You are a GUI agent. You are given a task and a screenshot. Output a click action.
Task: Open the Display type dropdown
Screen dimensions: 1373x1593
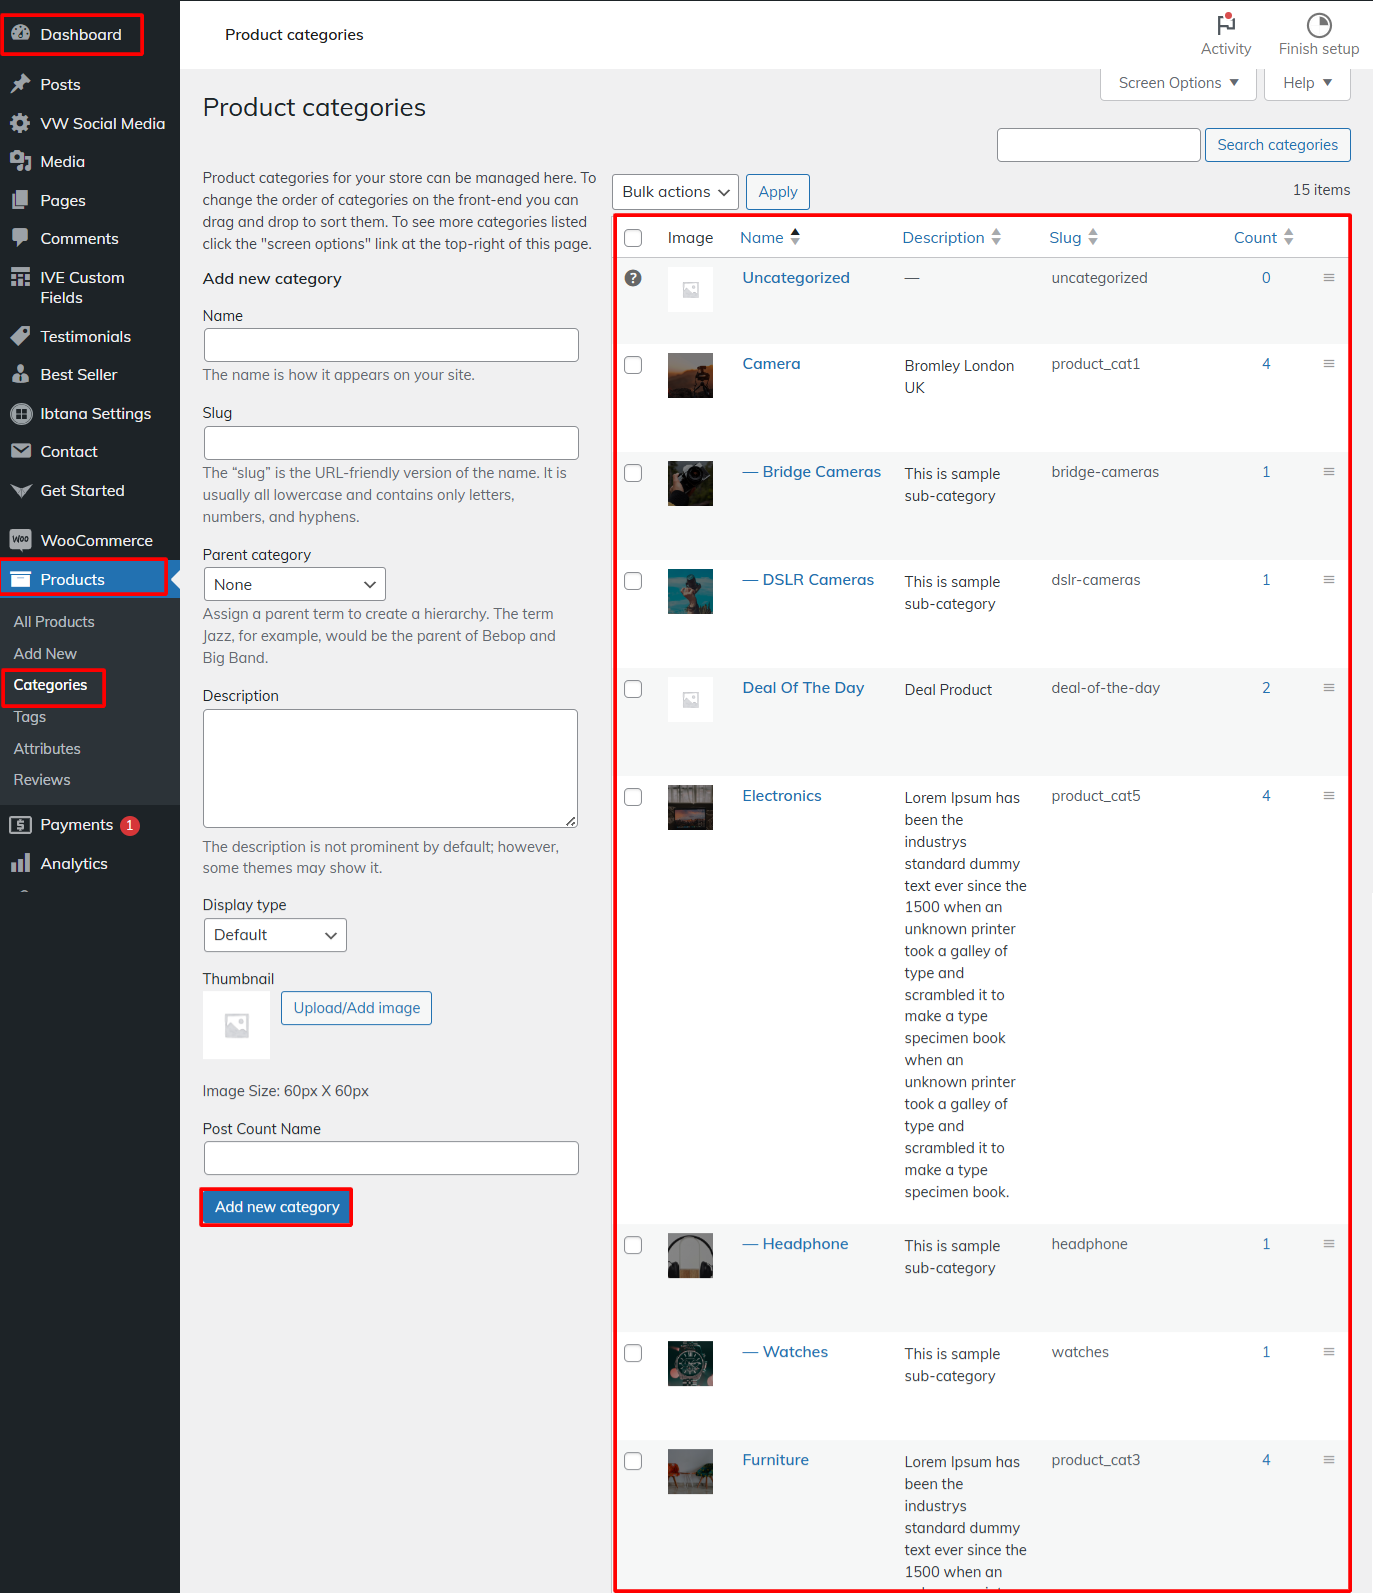click(274, 935)
